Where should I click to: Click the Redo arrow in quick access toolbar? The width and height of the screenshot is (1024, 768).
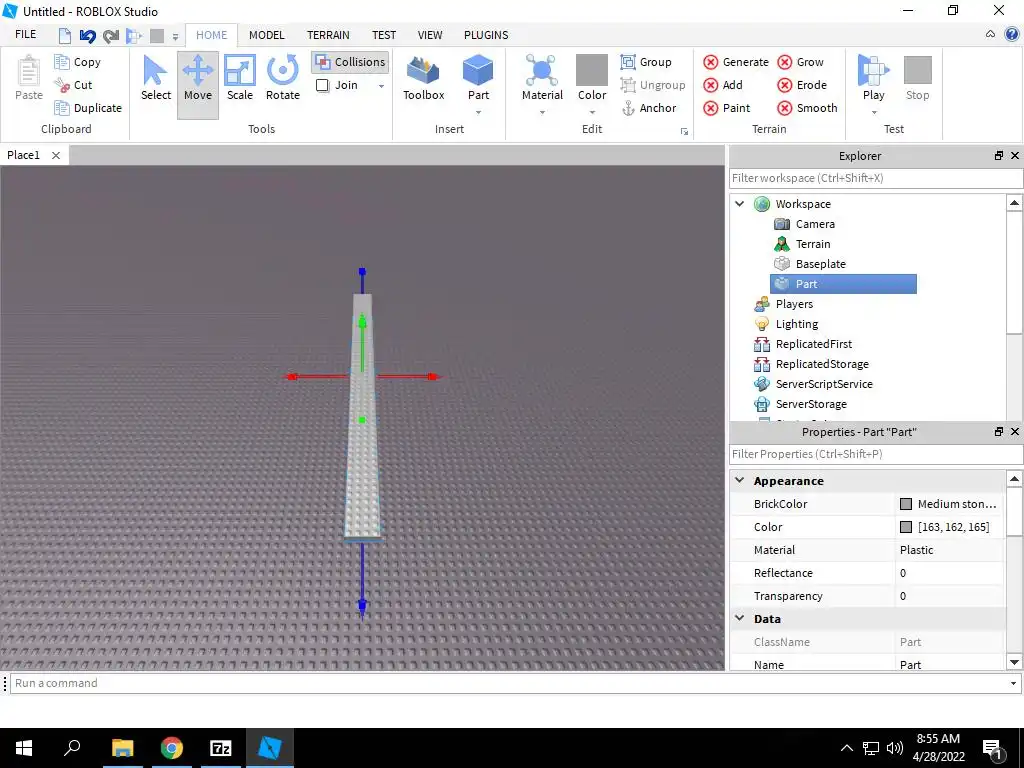tap(111, 36)
